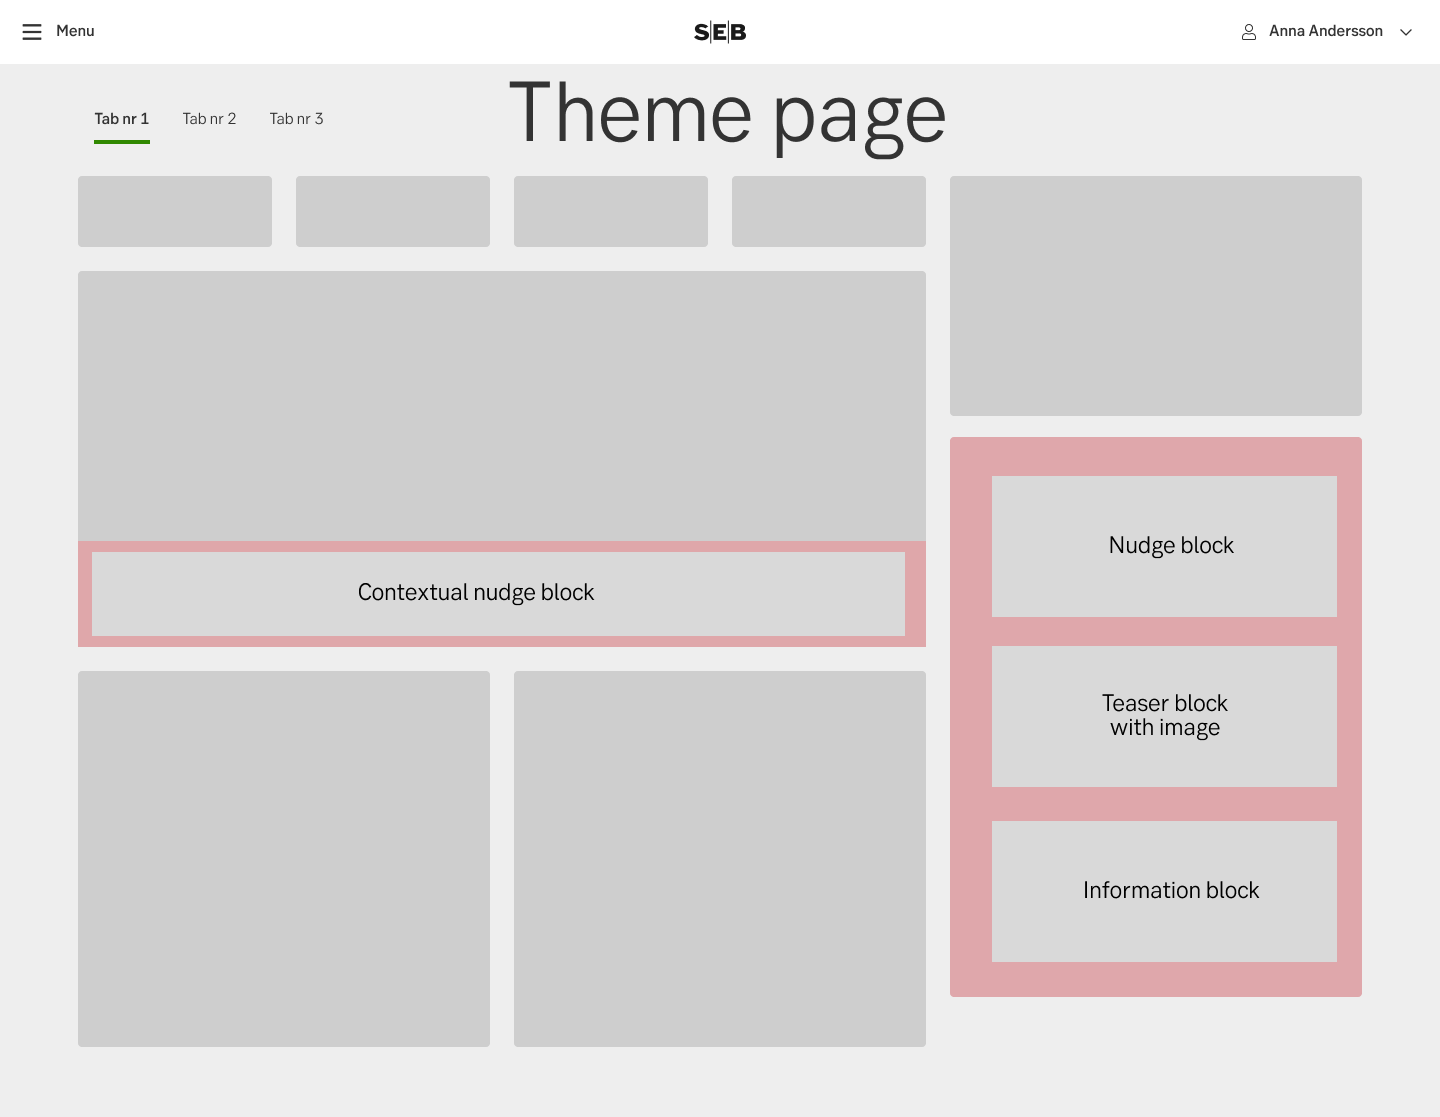
Task: Open the hamburger Menu icon
Action: coord(32,31)
